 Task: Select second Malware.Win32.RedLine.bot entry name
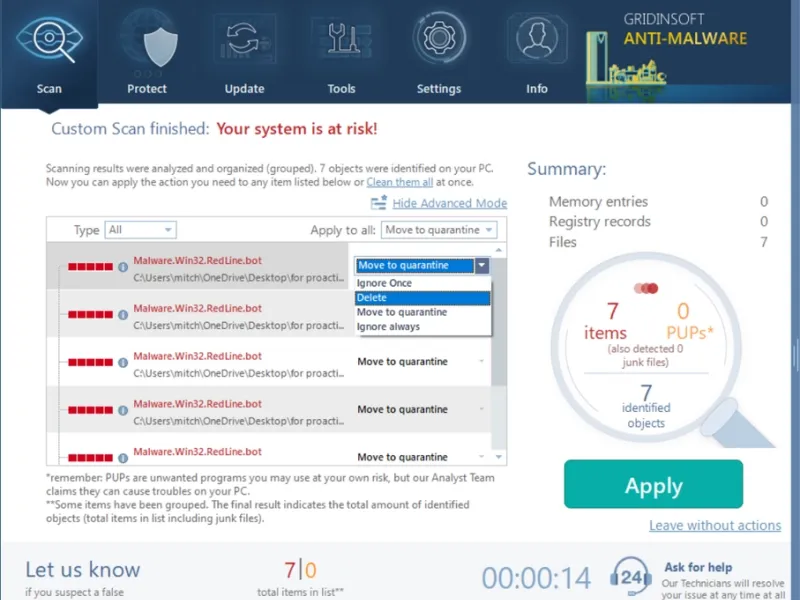pos(197,309)
